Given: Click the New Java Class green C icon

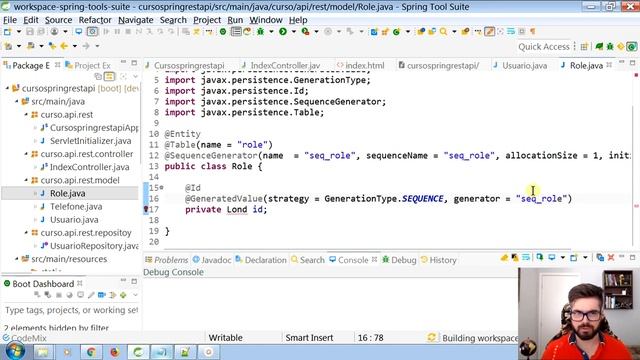Looking at the screenshot, I should click(396, 31).
